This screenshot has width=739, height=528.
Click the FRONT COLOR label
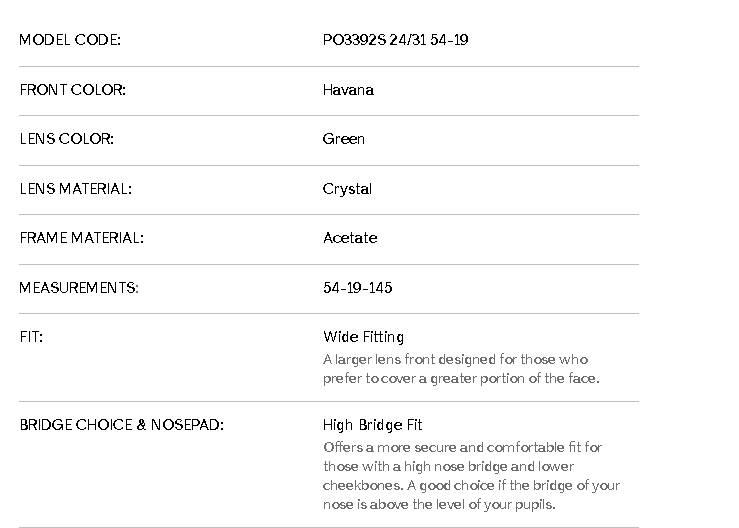click(x=72, y=90)
